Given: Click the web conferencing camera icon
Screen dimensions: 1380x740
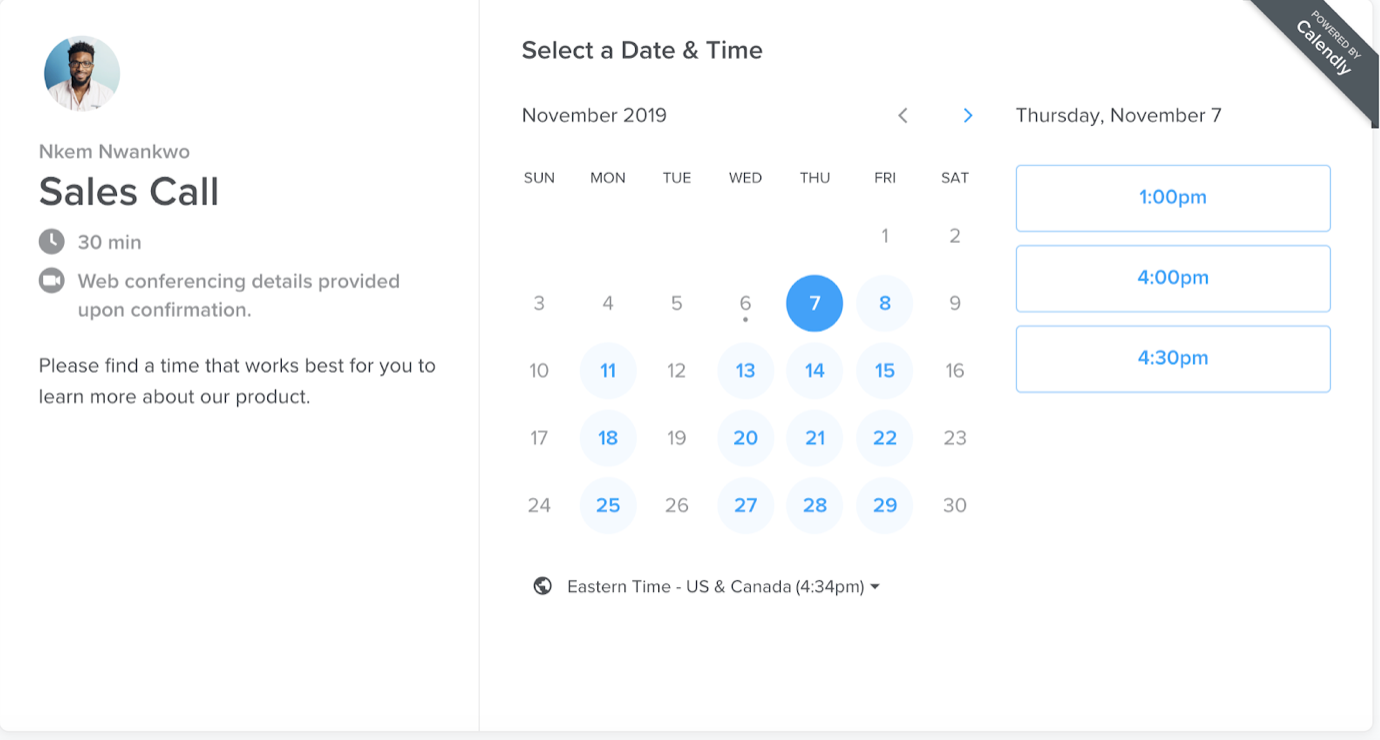Looking at the screenshot, I should (51, 281).
